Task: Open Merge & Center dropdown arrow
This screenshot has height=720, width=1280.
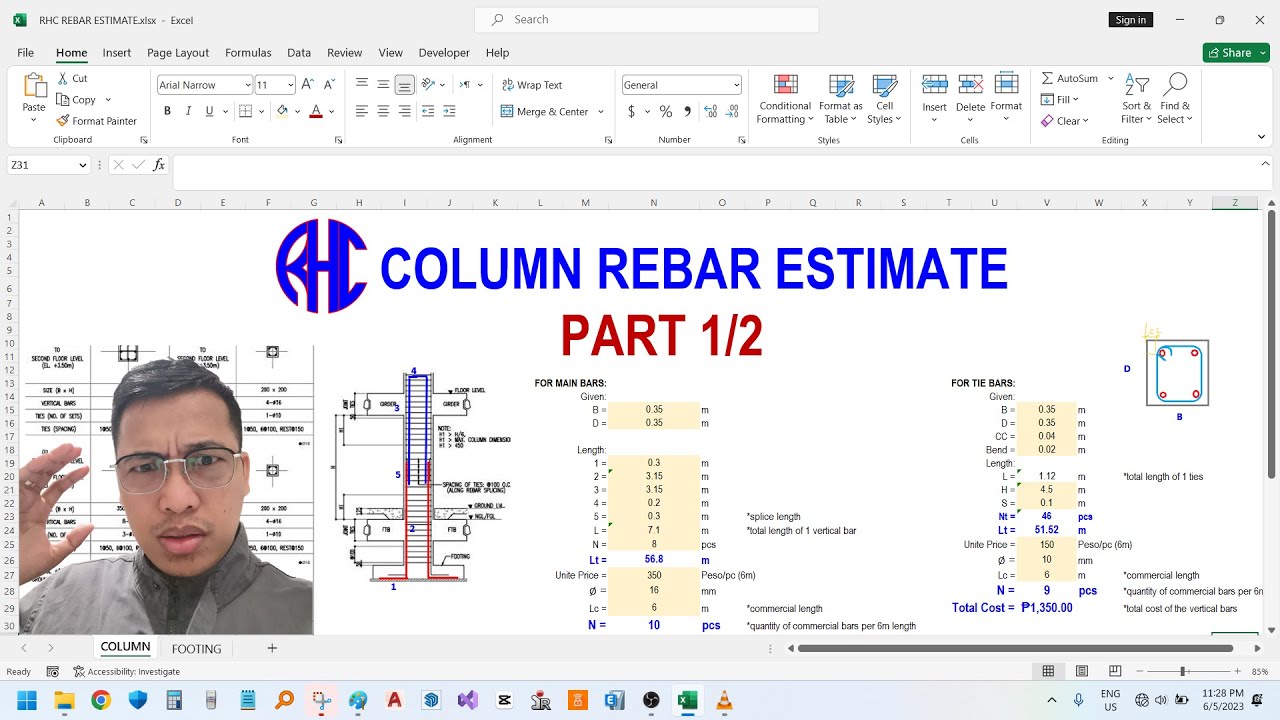Action: click(601, 111)
